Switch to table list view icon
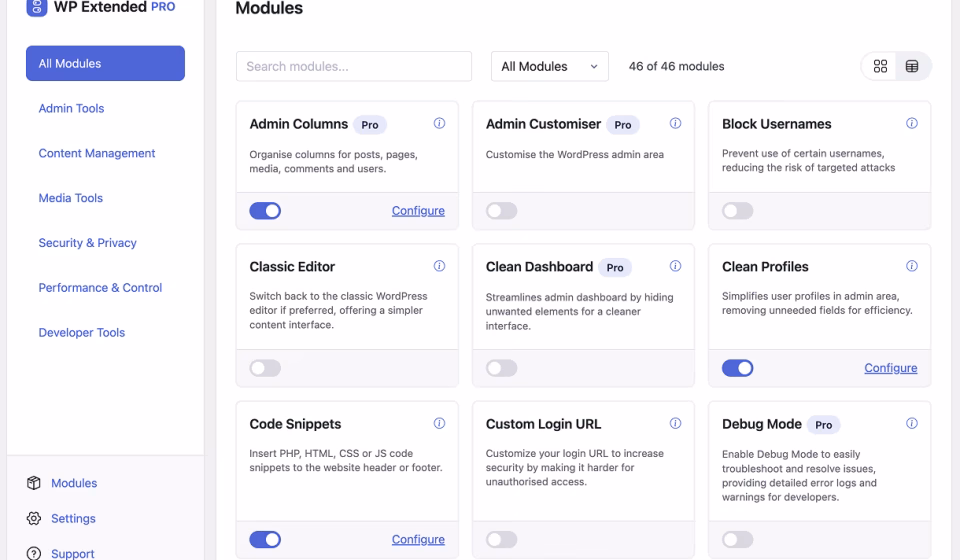960x560 pixels. point(912,66)
